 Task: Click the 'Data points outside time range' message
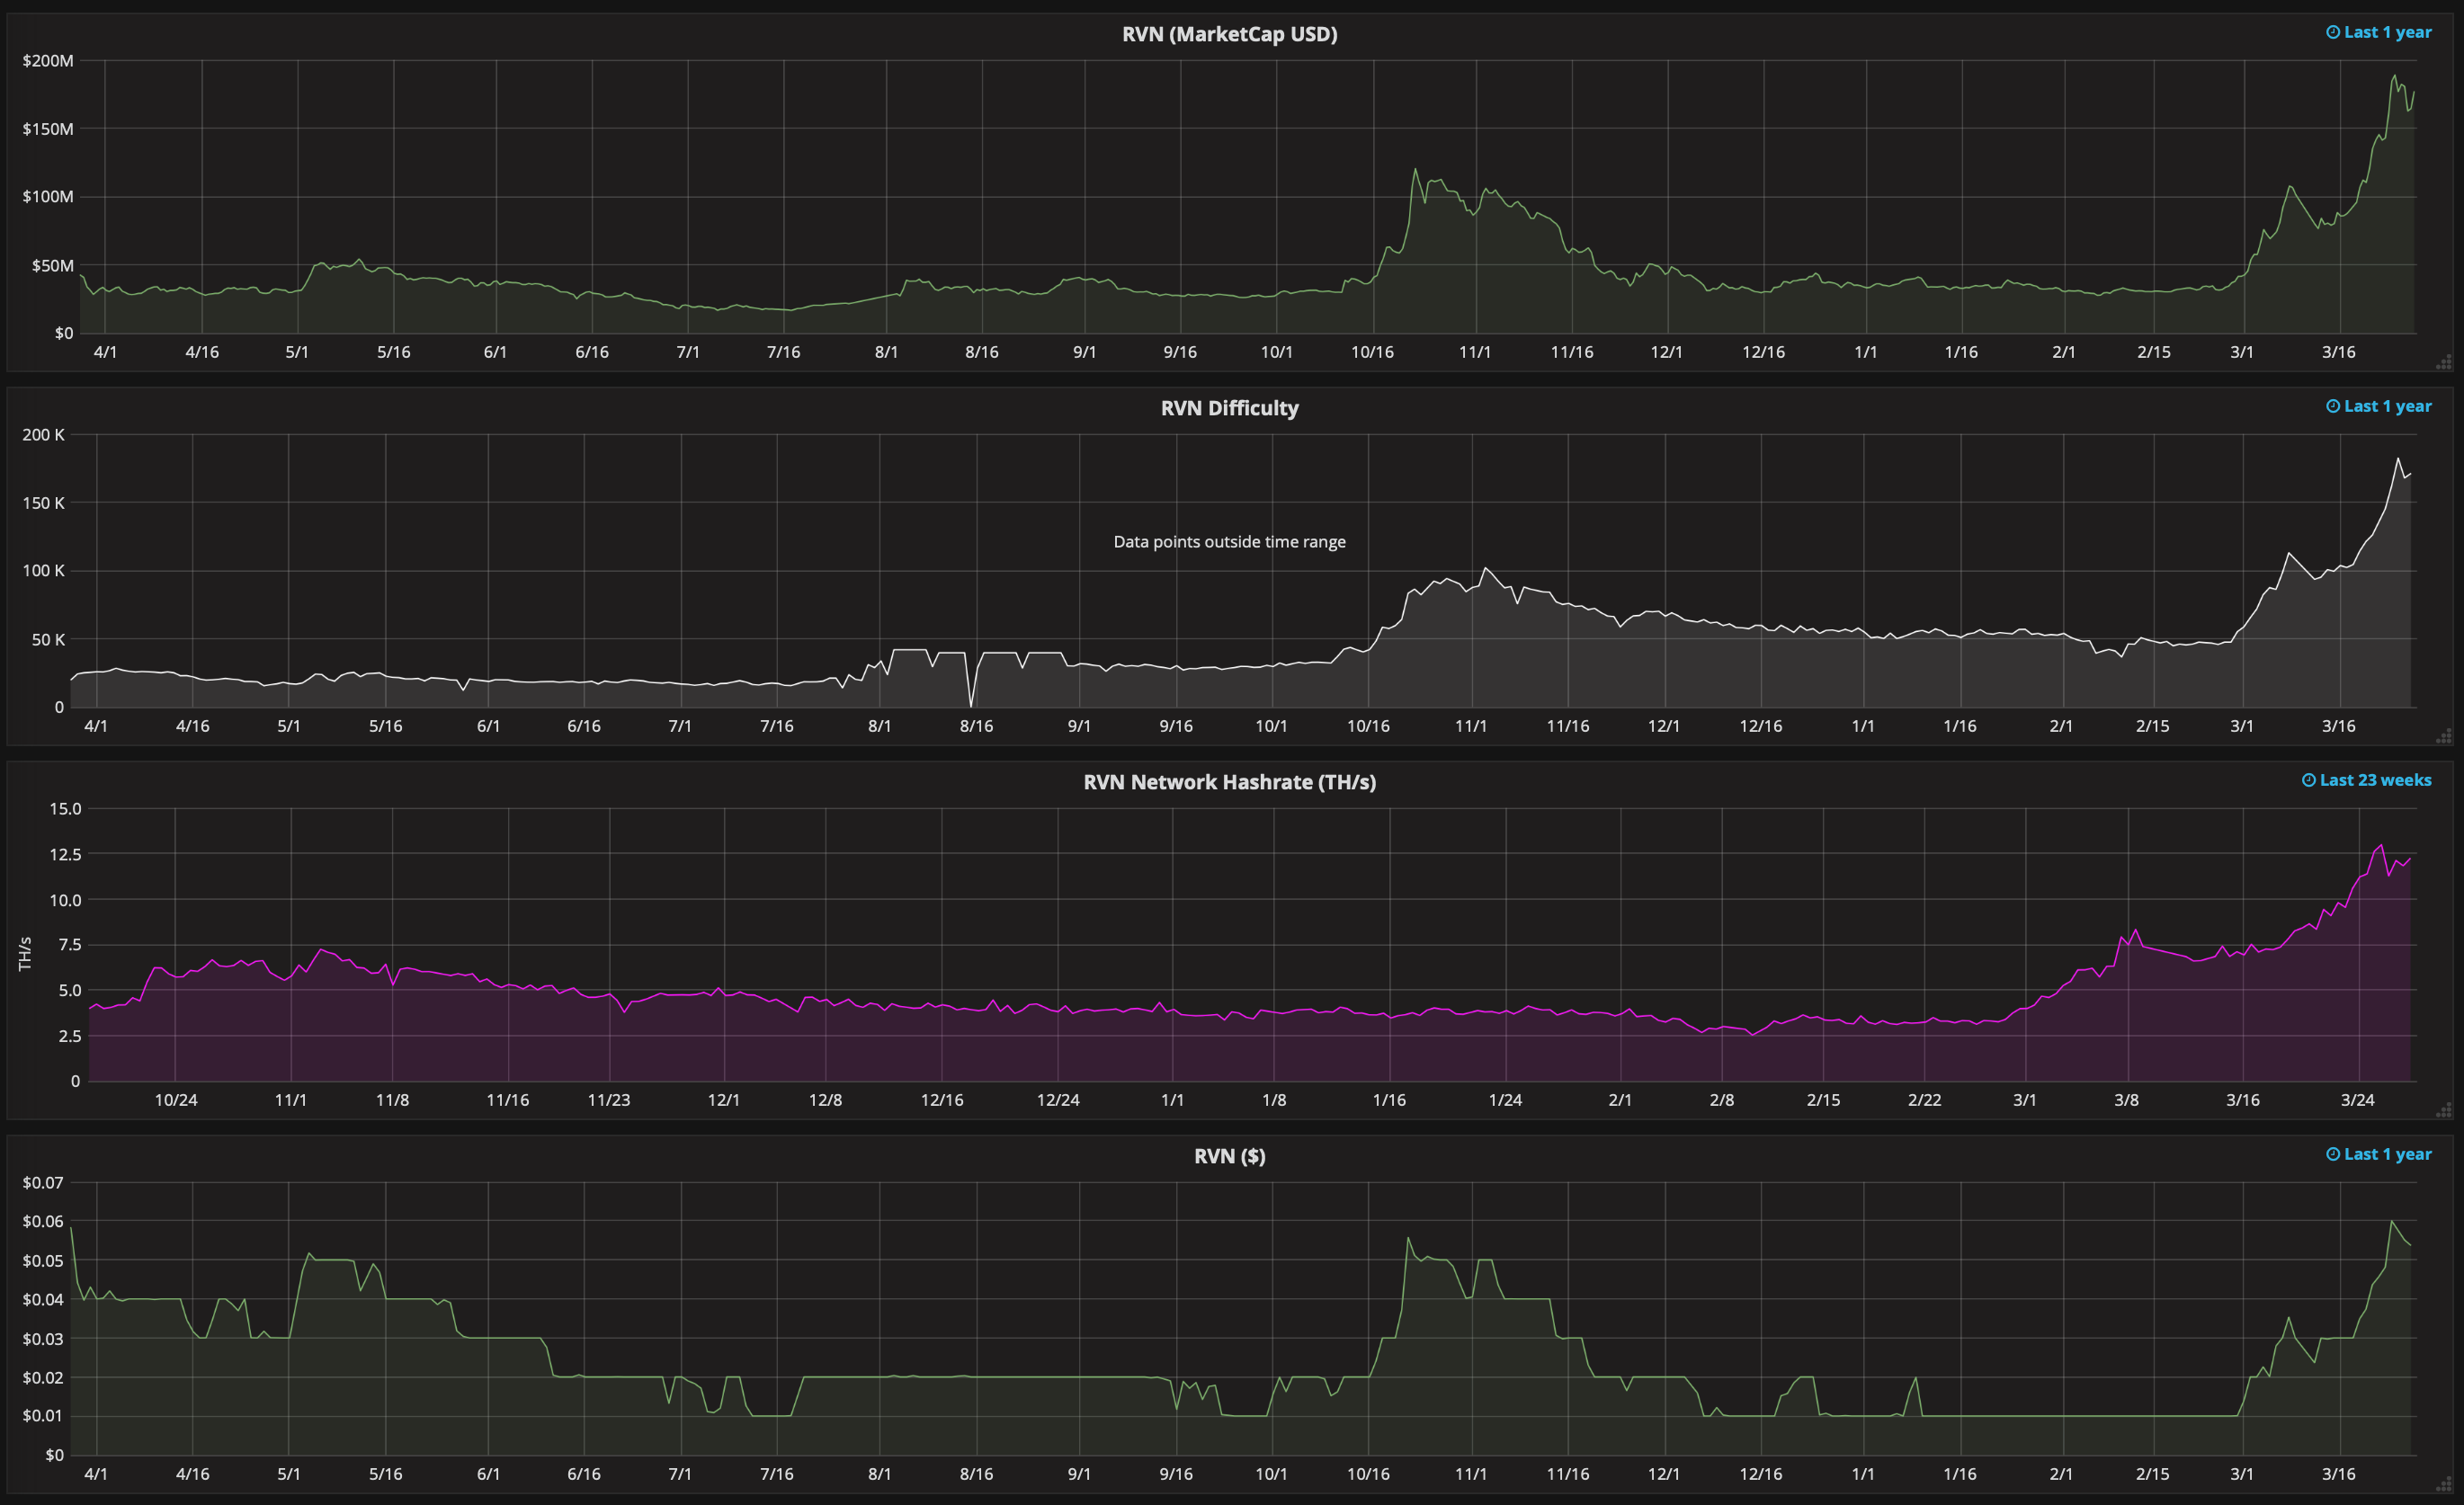click(x=1229, y=542)
